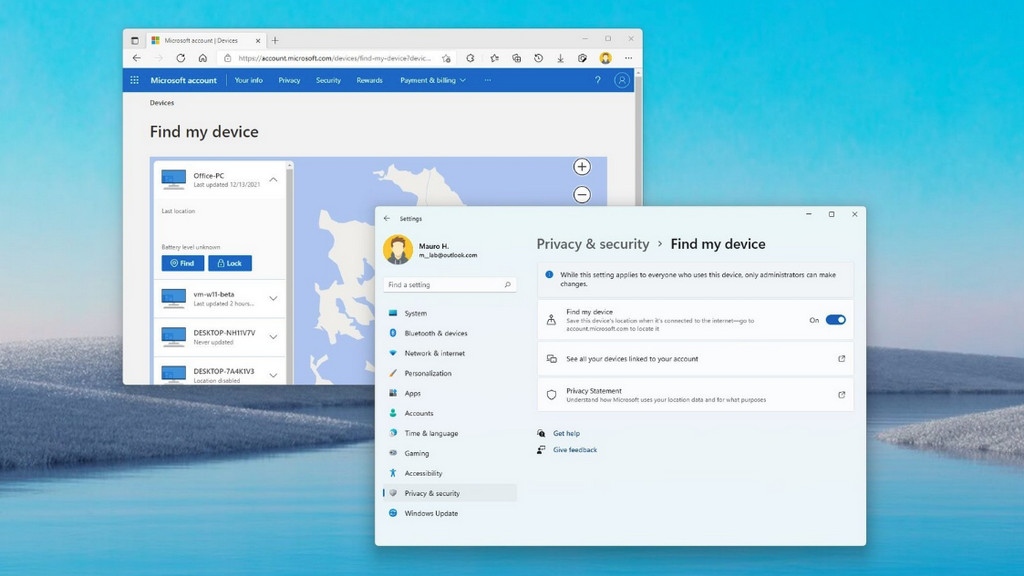Click the Find a setting search box
Screen dimensions: 1024x576
[450, 285]
